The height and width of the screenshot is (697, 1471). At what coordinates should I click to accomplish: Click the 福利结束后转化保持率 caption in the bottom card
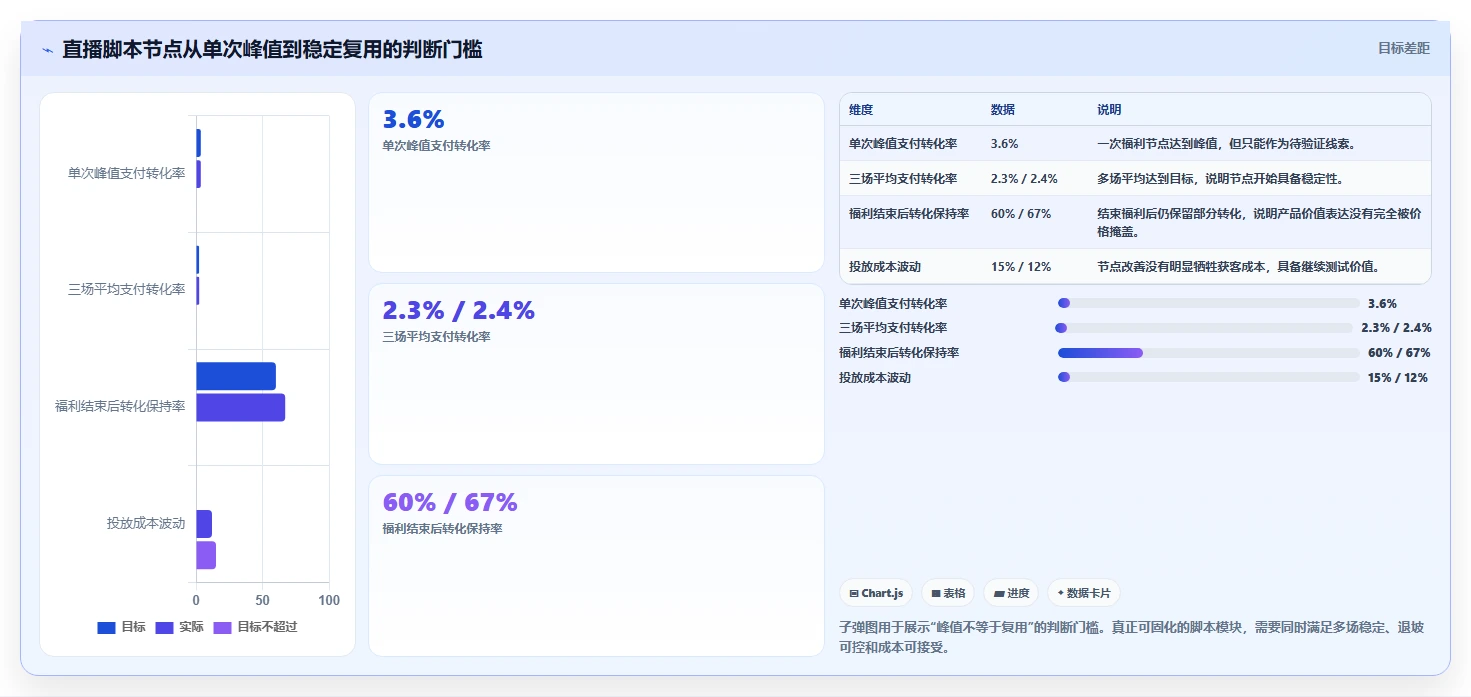(x=442, y=529)
